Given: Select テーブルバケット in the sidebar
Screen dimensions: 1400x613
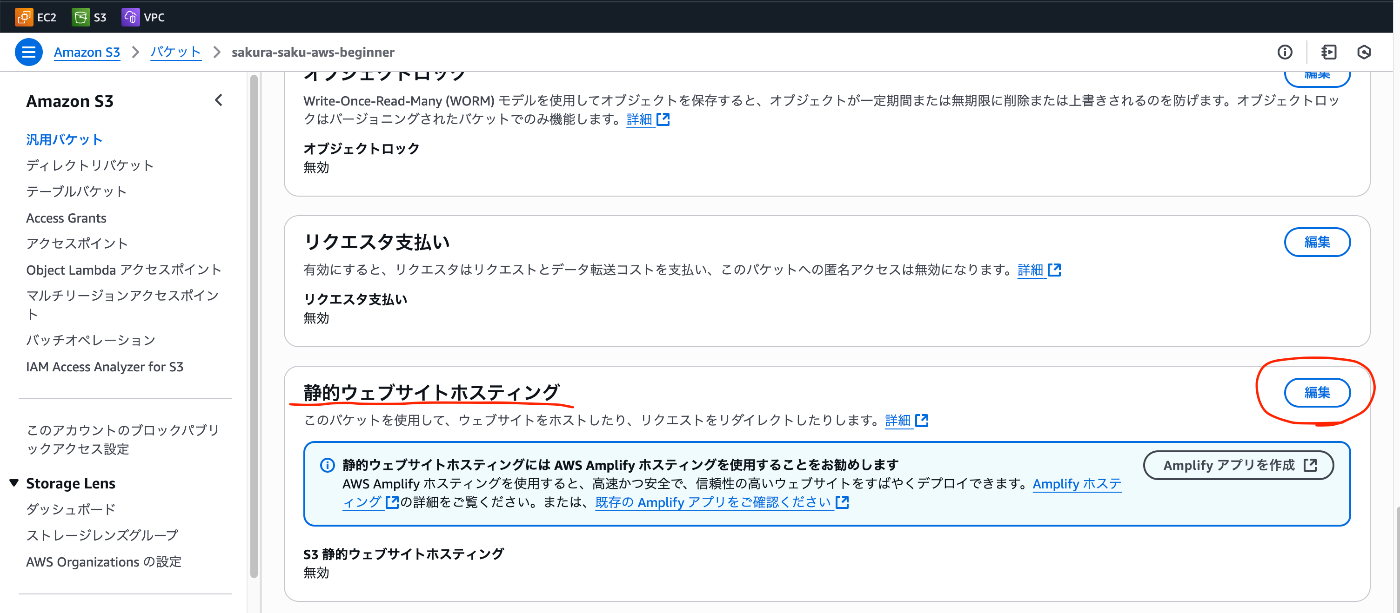Looking at the screenshot, I should 77,191.
